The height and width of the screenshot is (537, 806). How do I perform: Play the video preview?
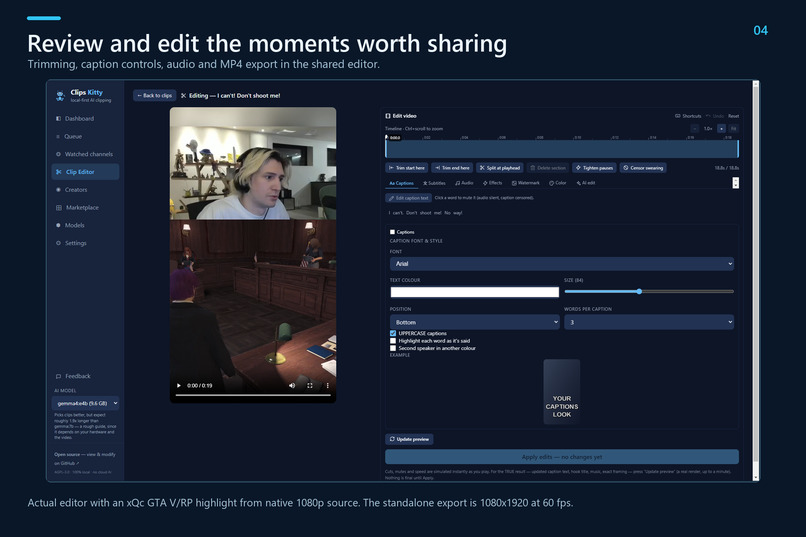(x=178, y=385)
